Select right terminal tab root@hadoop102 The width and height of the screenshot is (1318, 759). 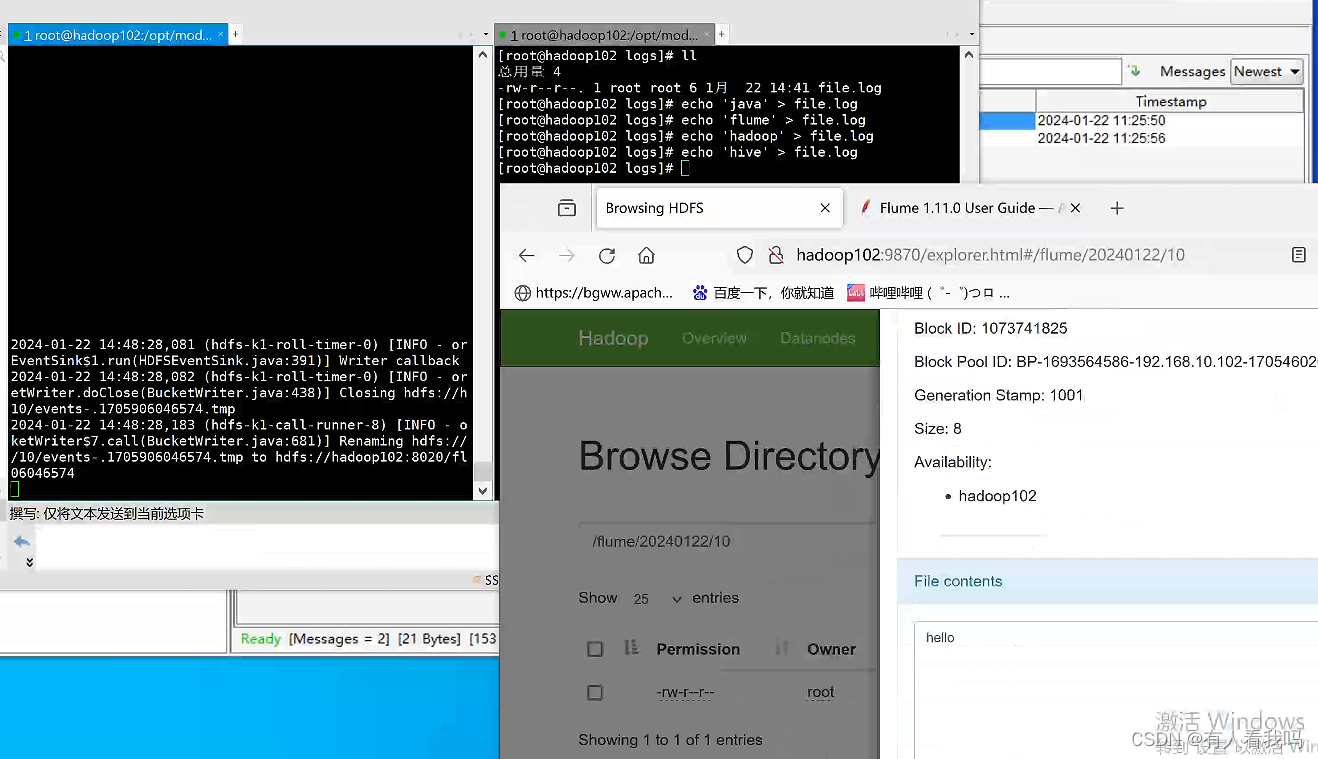pyautogui.click(x=605, y=35)
